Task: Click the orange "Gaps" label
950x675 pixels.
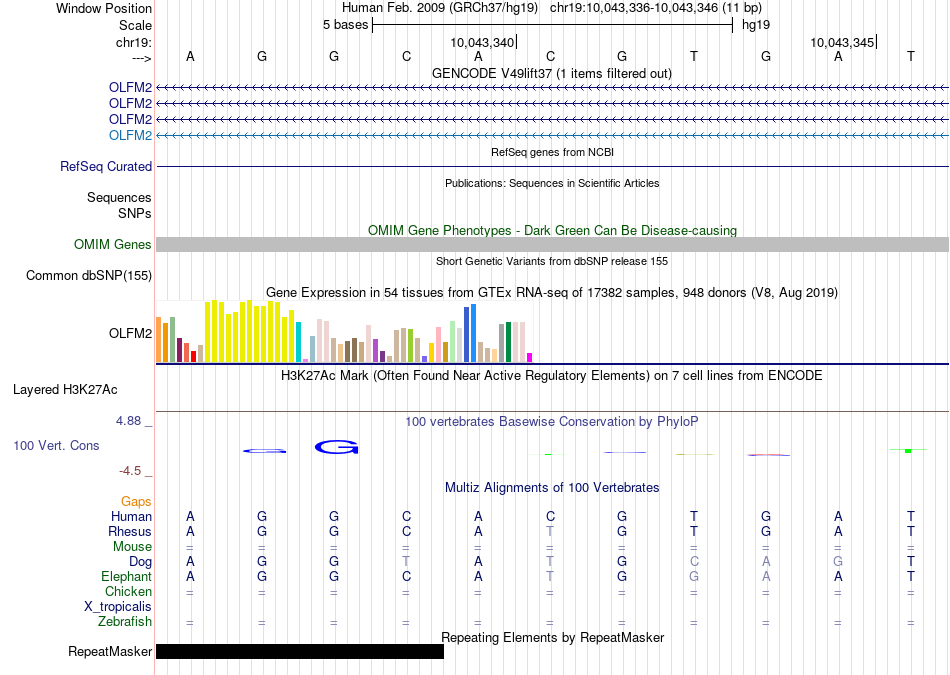Action: click(x=136, y=501)
